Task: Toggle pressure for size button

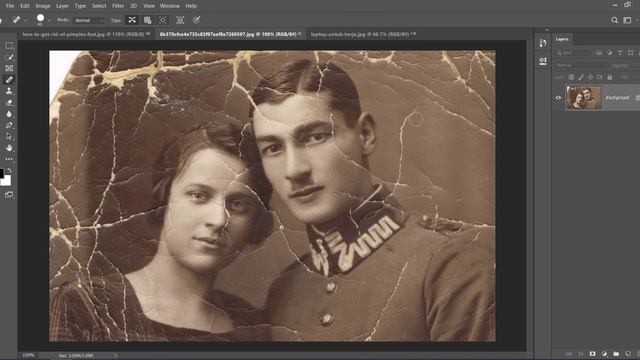Action: (x=196, y=20)
